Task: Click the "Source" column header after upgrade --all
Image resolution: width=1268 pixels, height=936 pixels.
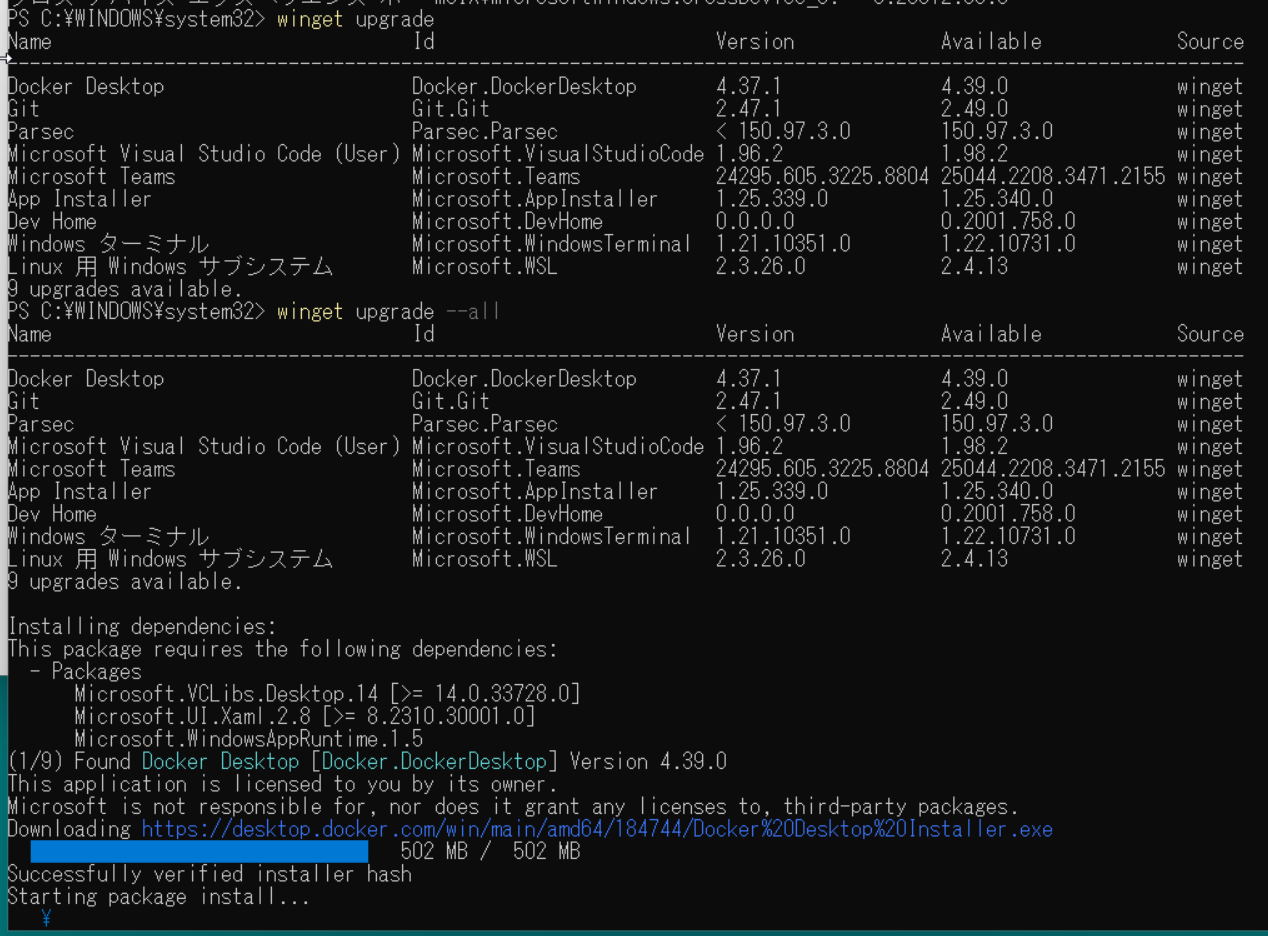Action: 1210,334
